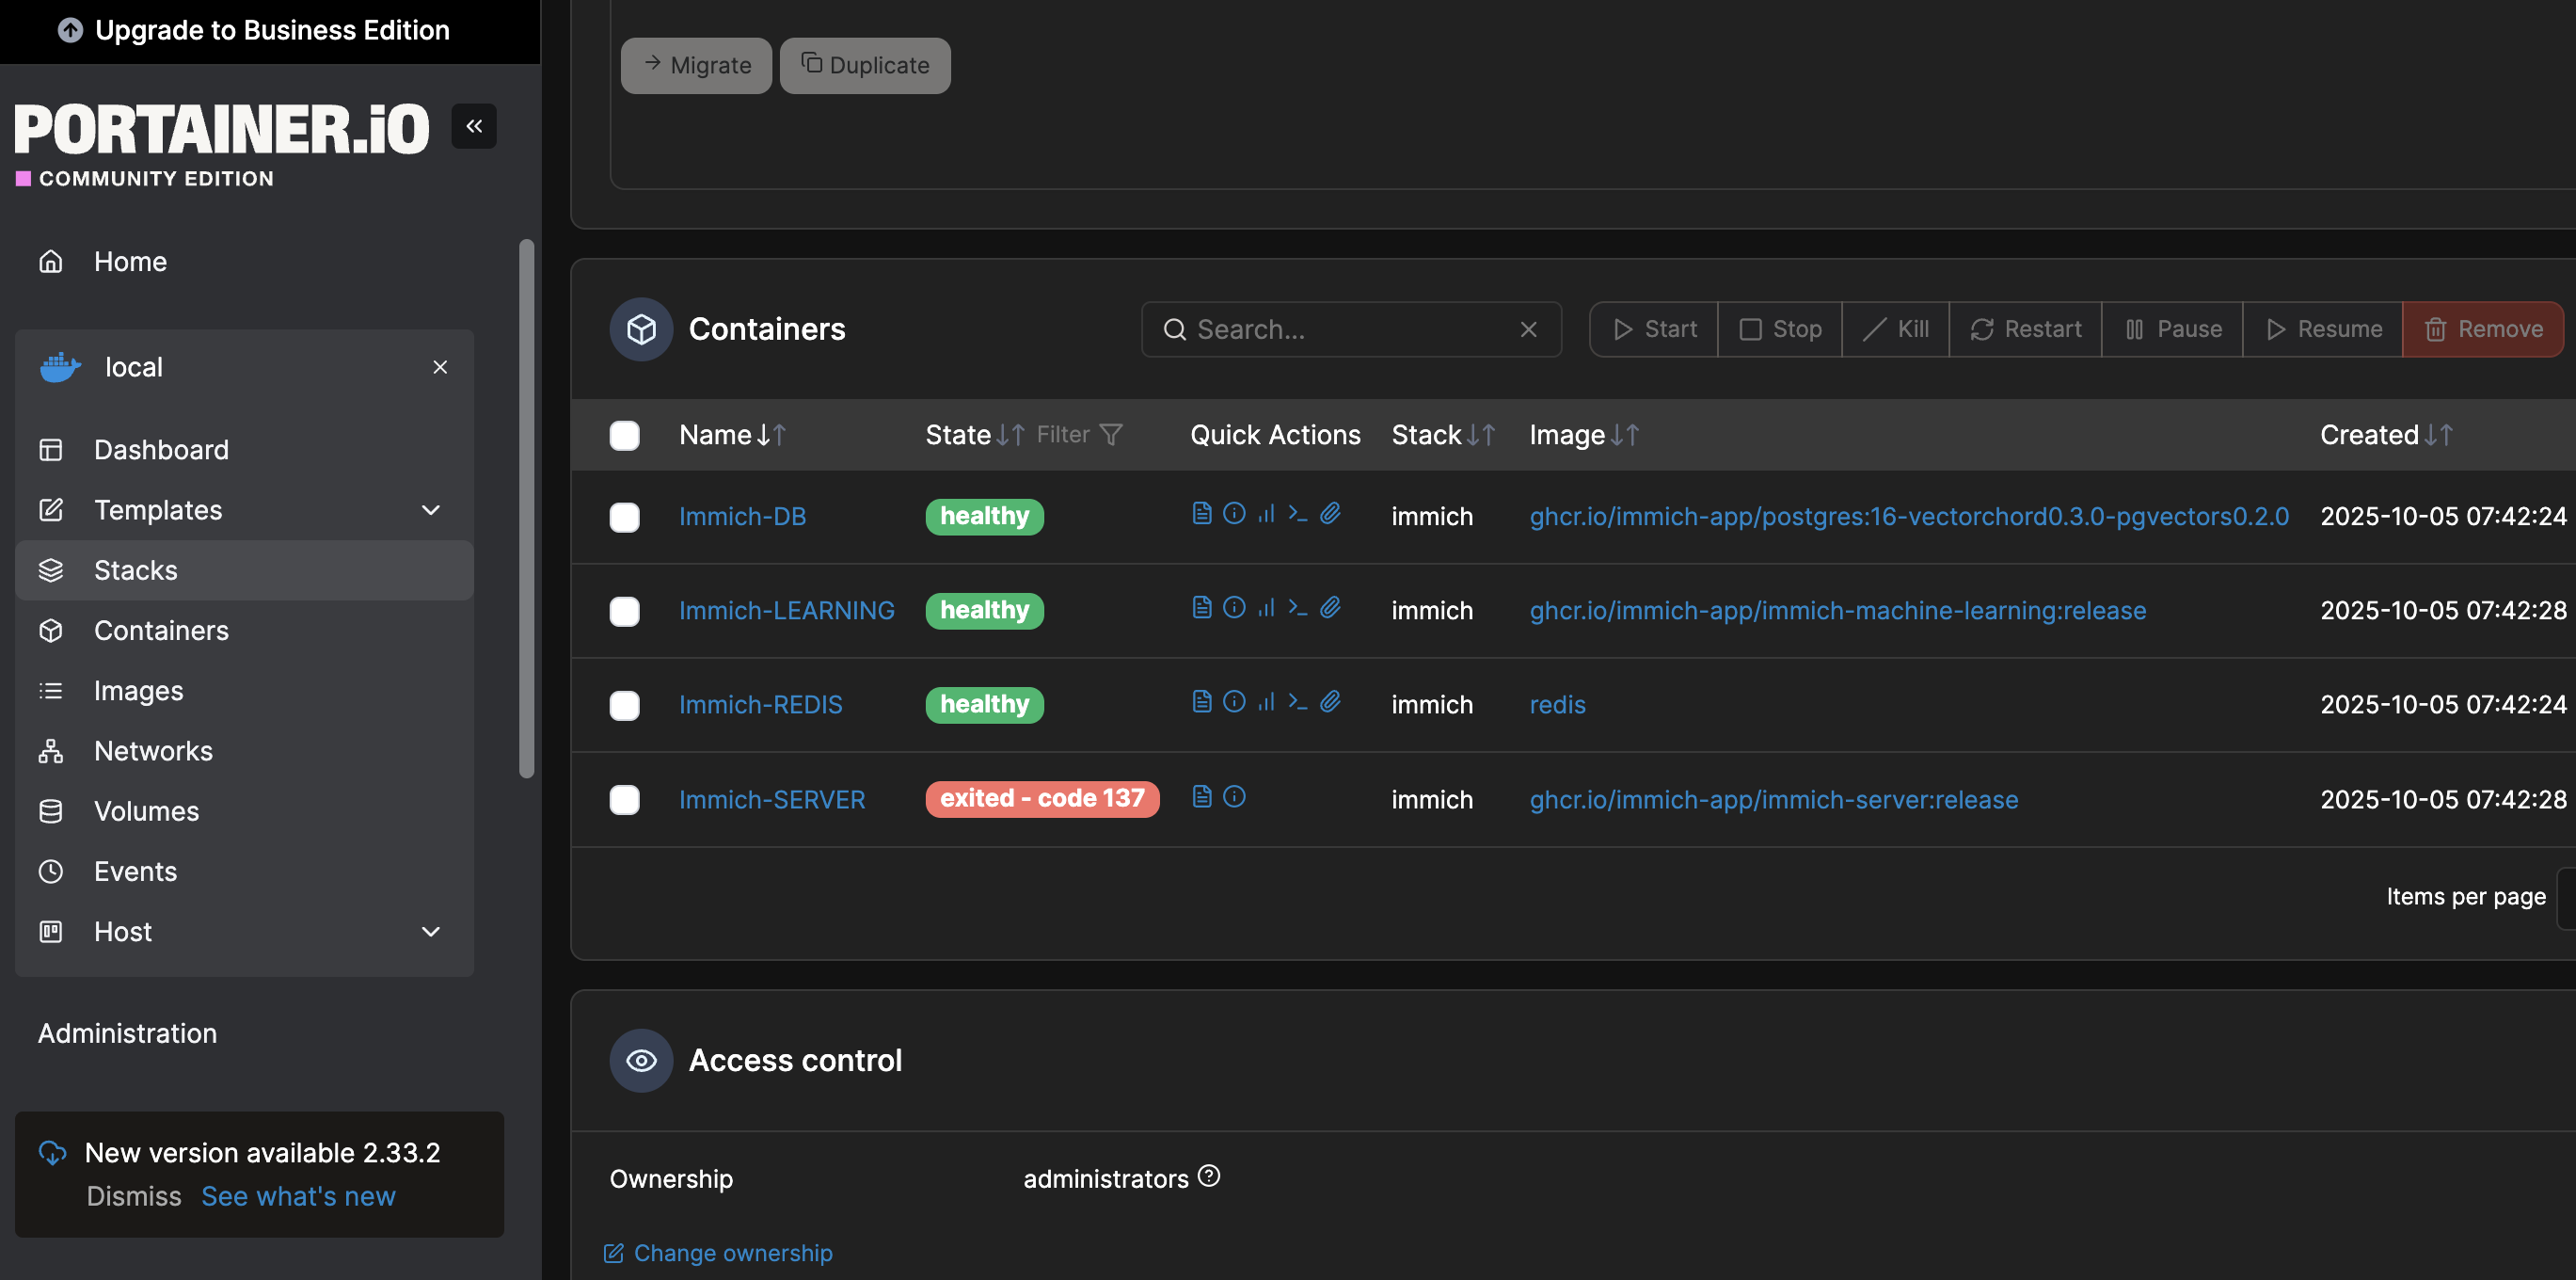Open logs icon for Immich-DB container
This screenshot has width=2576, height=1280.
tap(1202, 514)
